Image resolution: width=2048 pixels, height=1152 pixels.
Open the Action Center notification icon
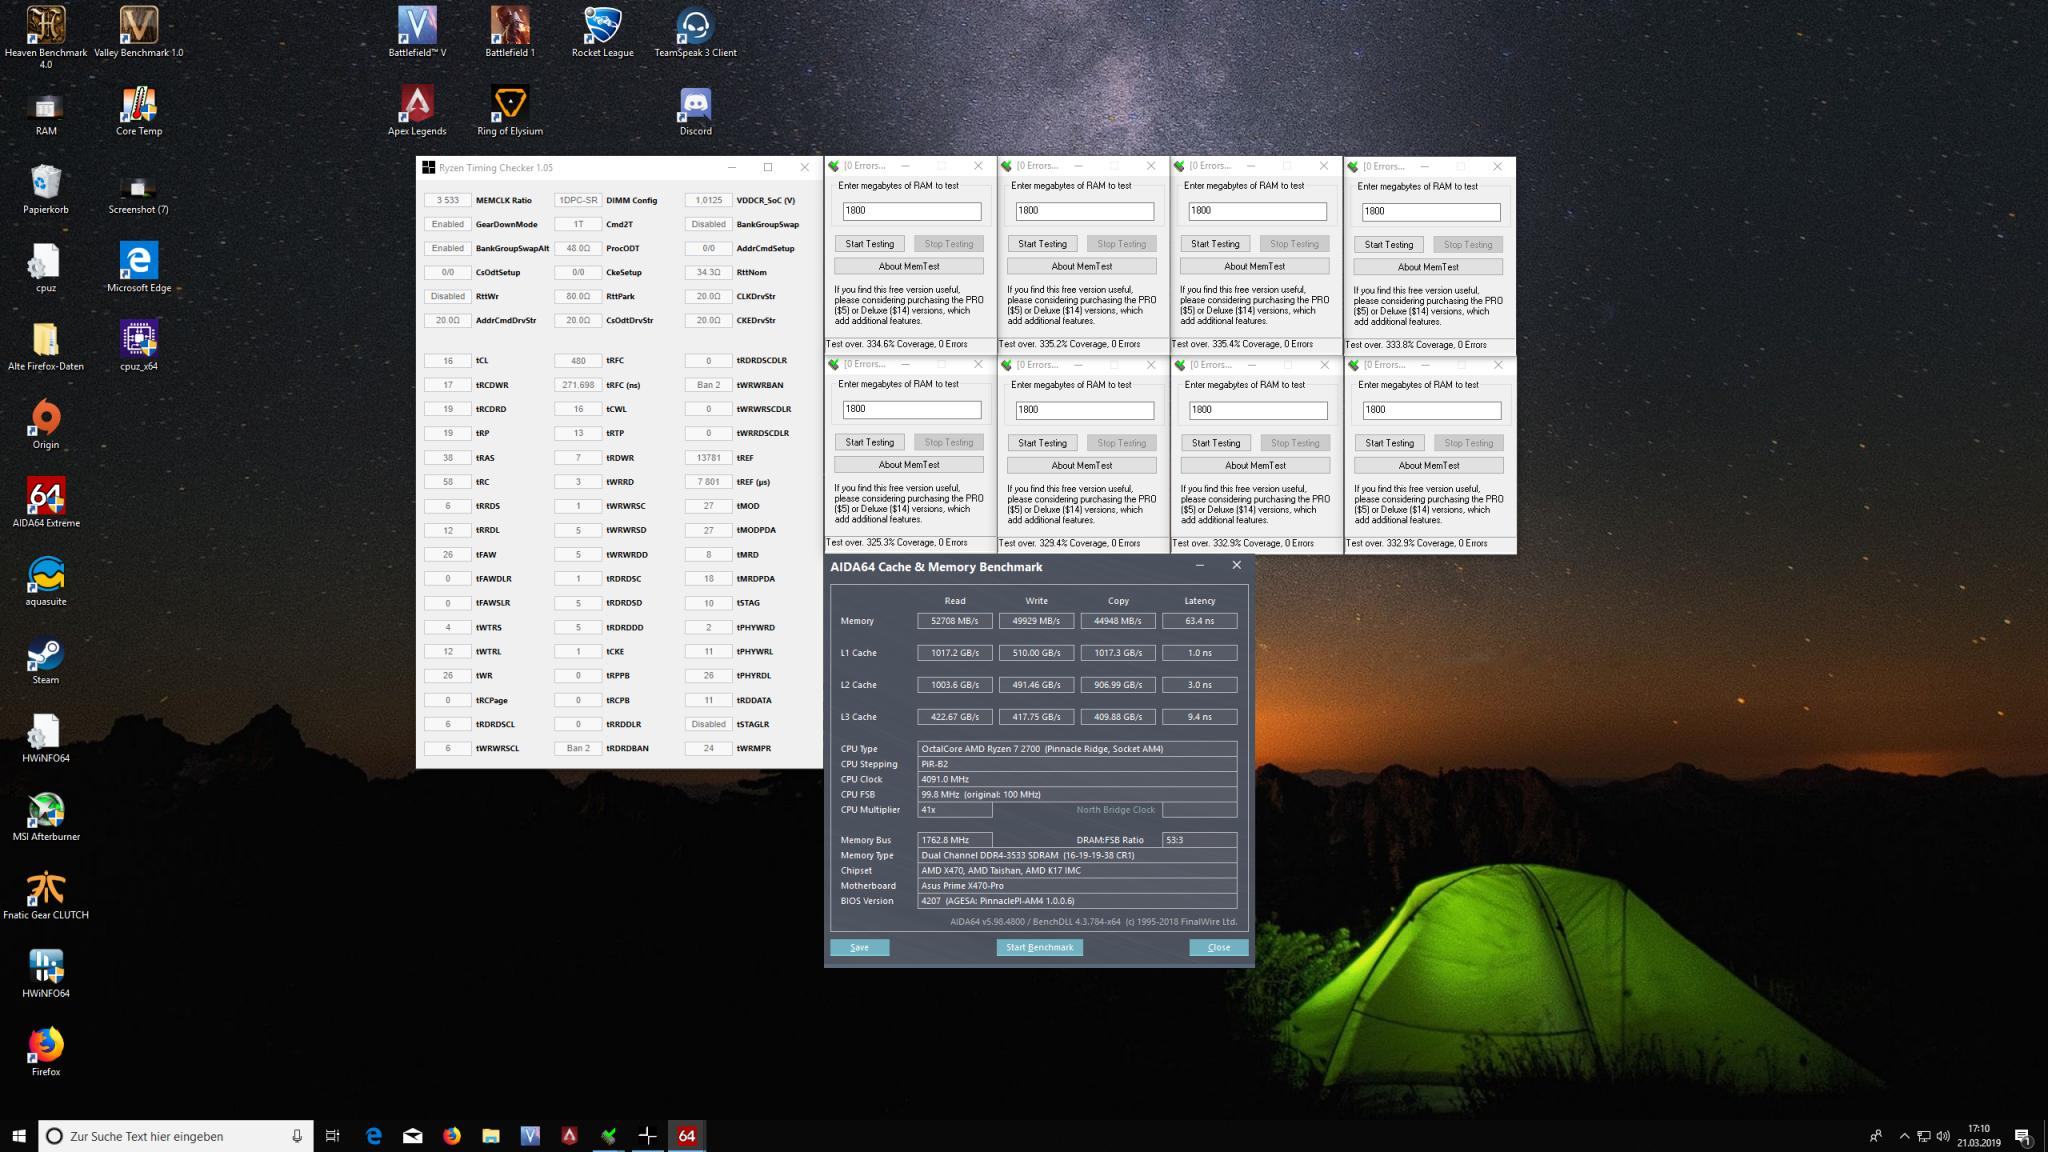pos(2023,1136)
